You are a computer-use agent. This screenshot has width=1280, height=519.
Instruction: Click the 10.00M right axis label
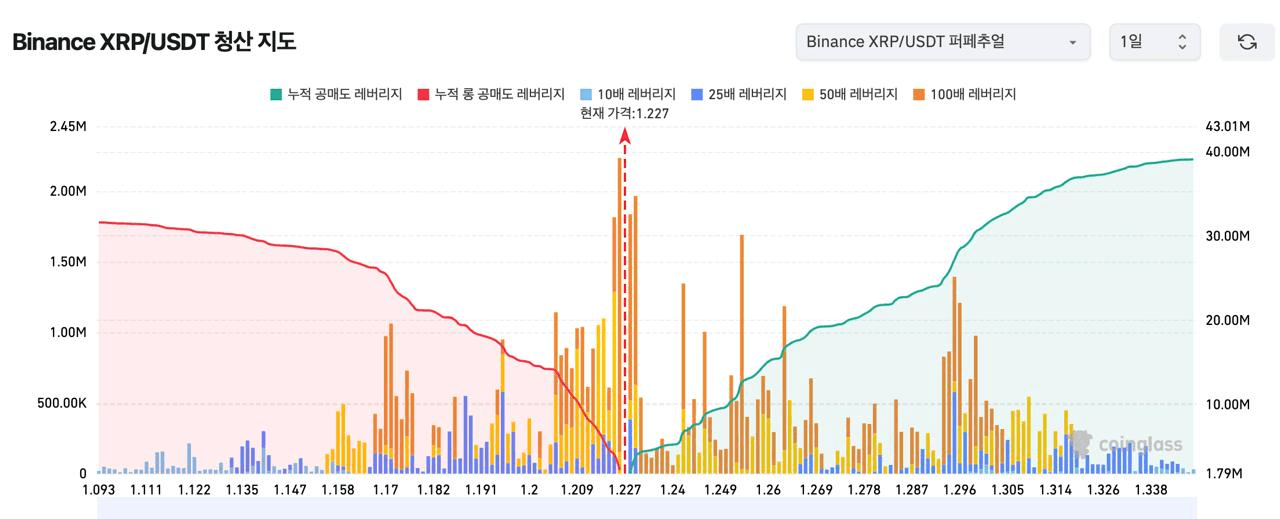pos(1229,405)
